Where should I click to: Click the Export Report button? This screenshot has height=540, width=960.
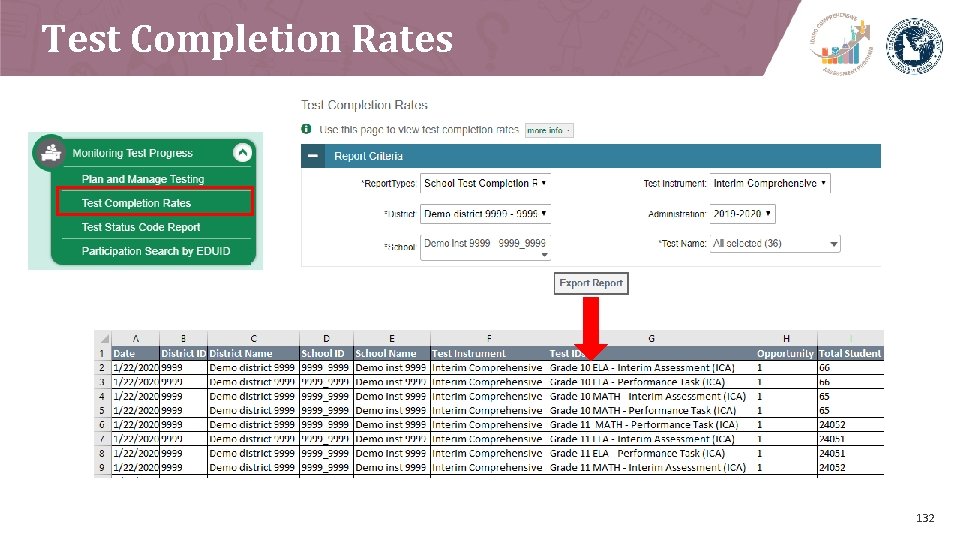coord(591,283)
